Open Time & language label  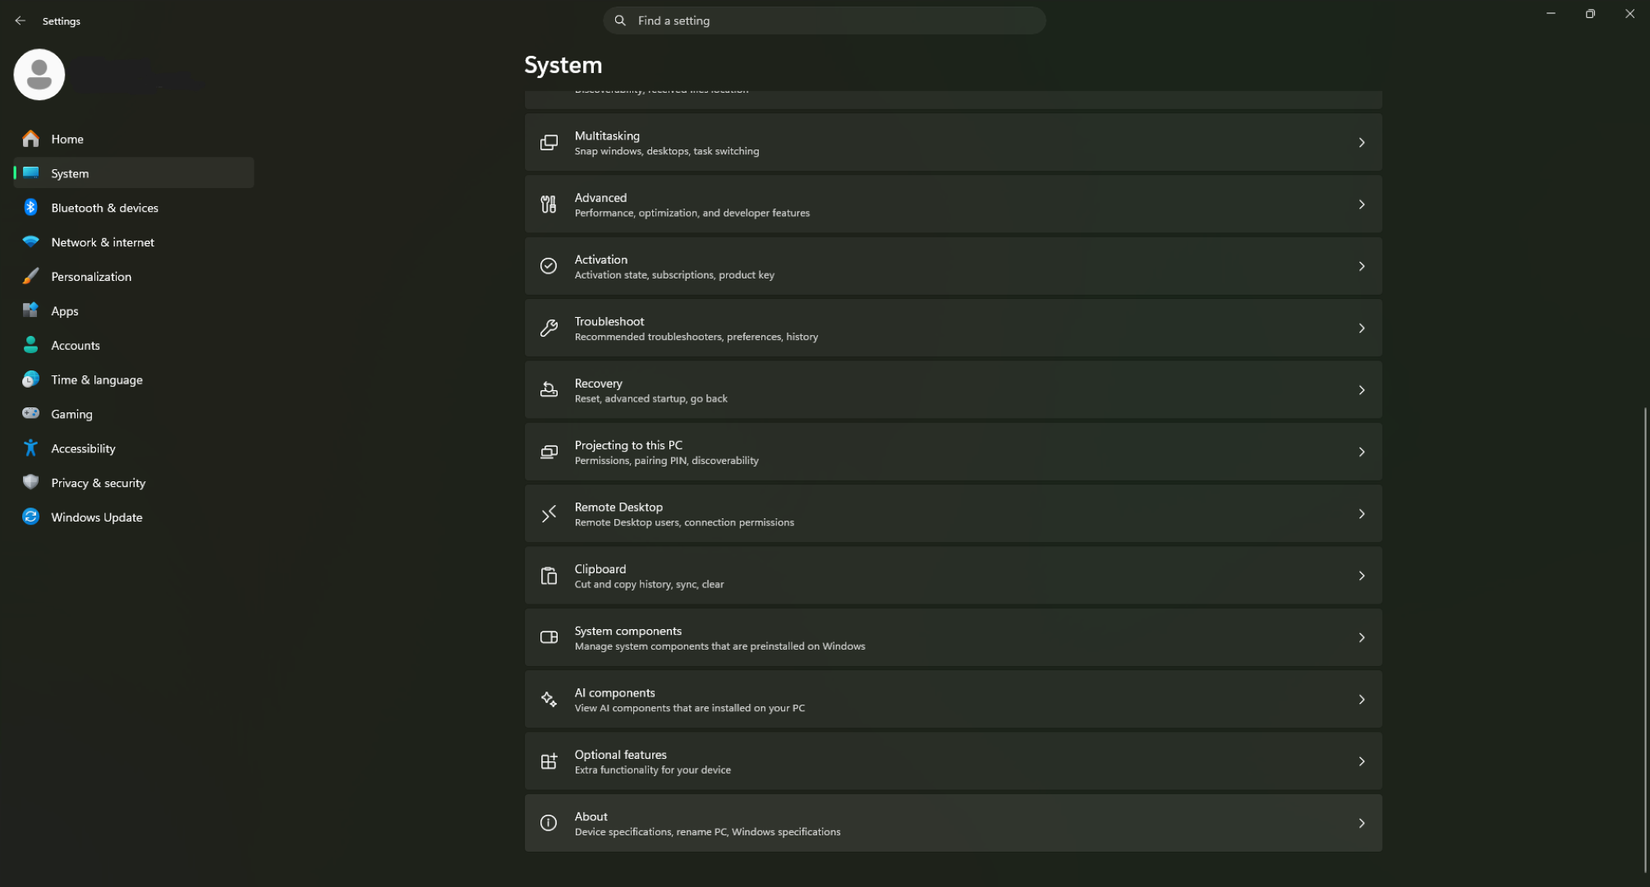(97, 380)
